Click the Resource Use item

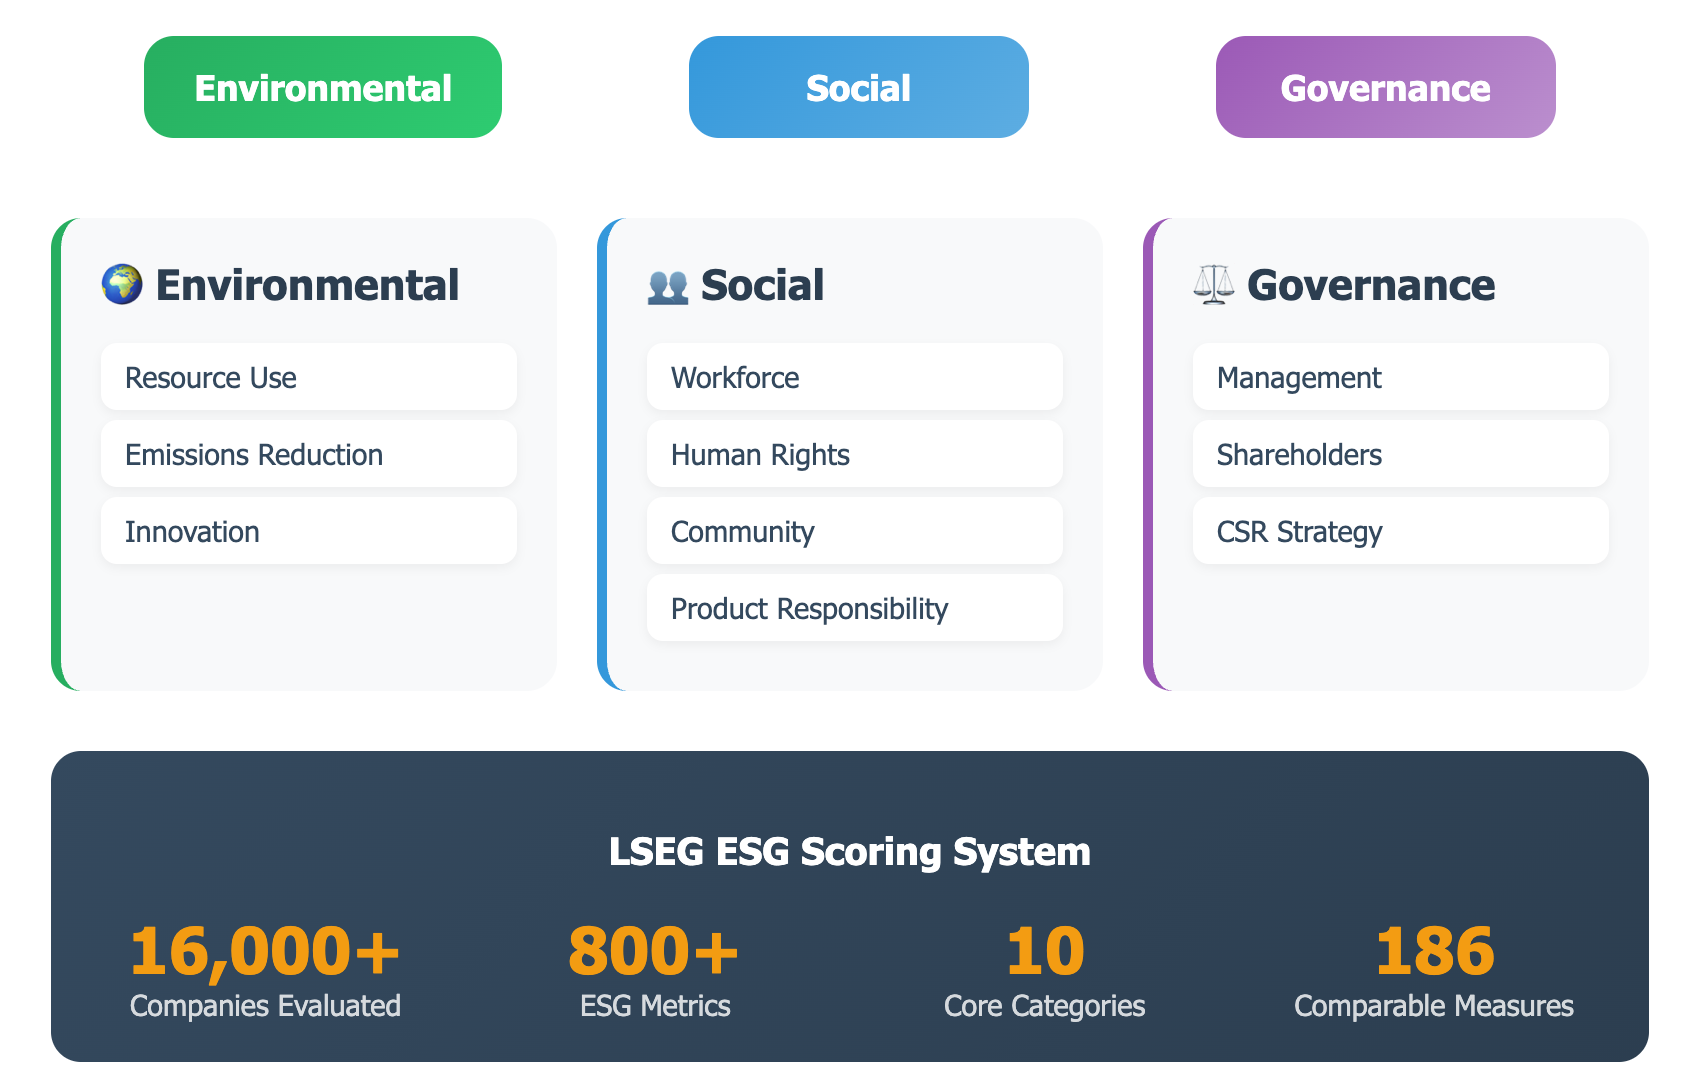click(308, 378)
